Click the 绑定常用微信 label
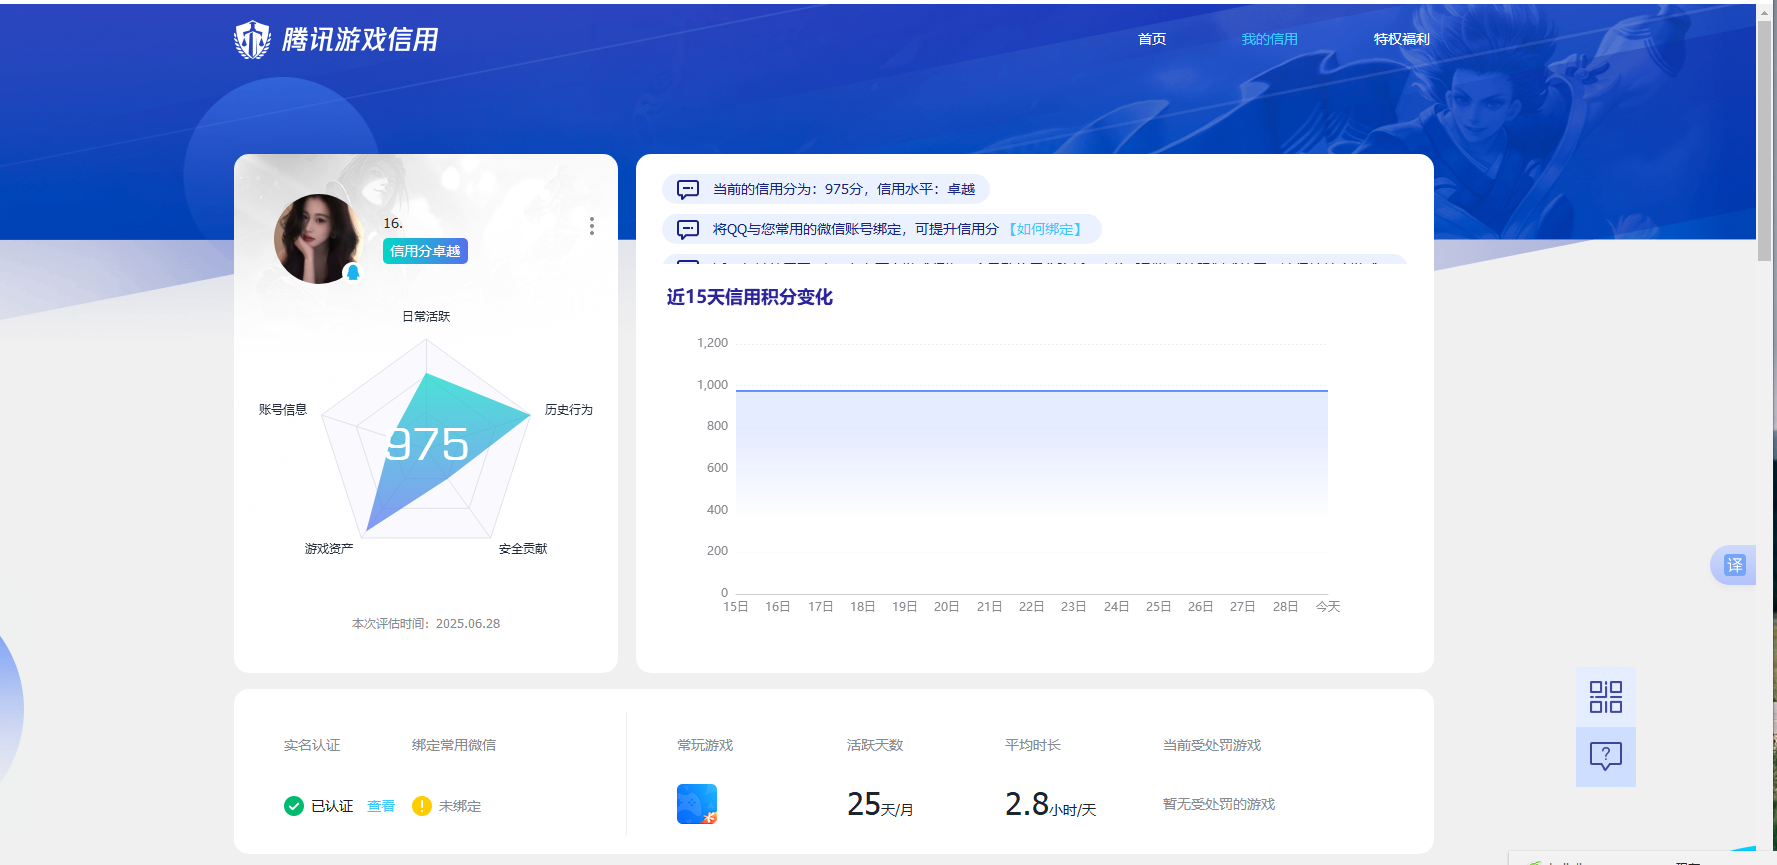Image resolution: width=1777 pixels, height=865 pixels. (x=454, y=745)
